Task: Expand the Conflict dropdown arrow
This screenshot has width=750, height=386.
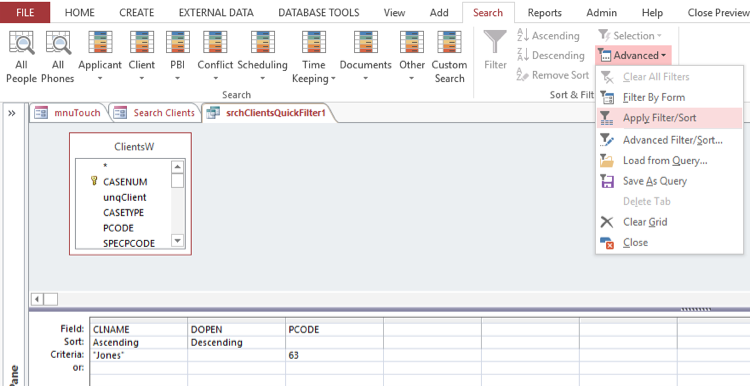Action: coord(215,78)
